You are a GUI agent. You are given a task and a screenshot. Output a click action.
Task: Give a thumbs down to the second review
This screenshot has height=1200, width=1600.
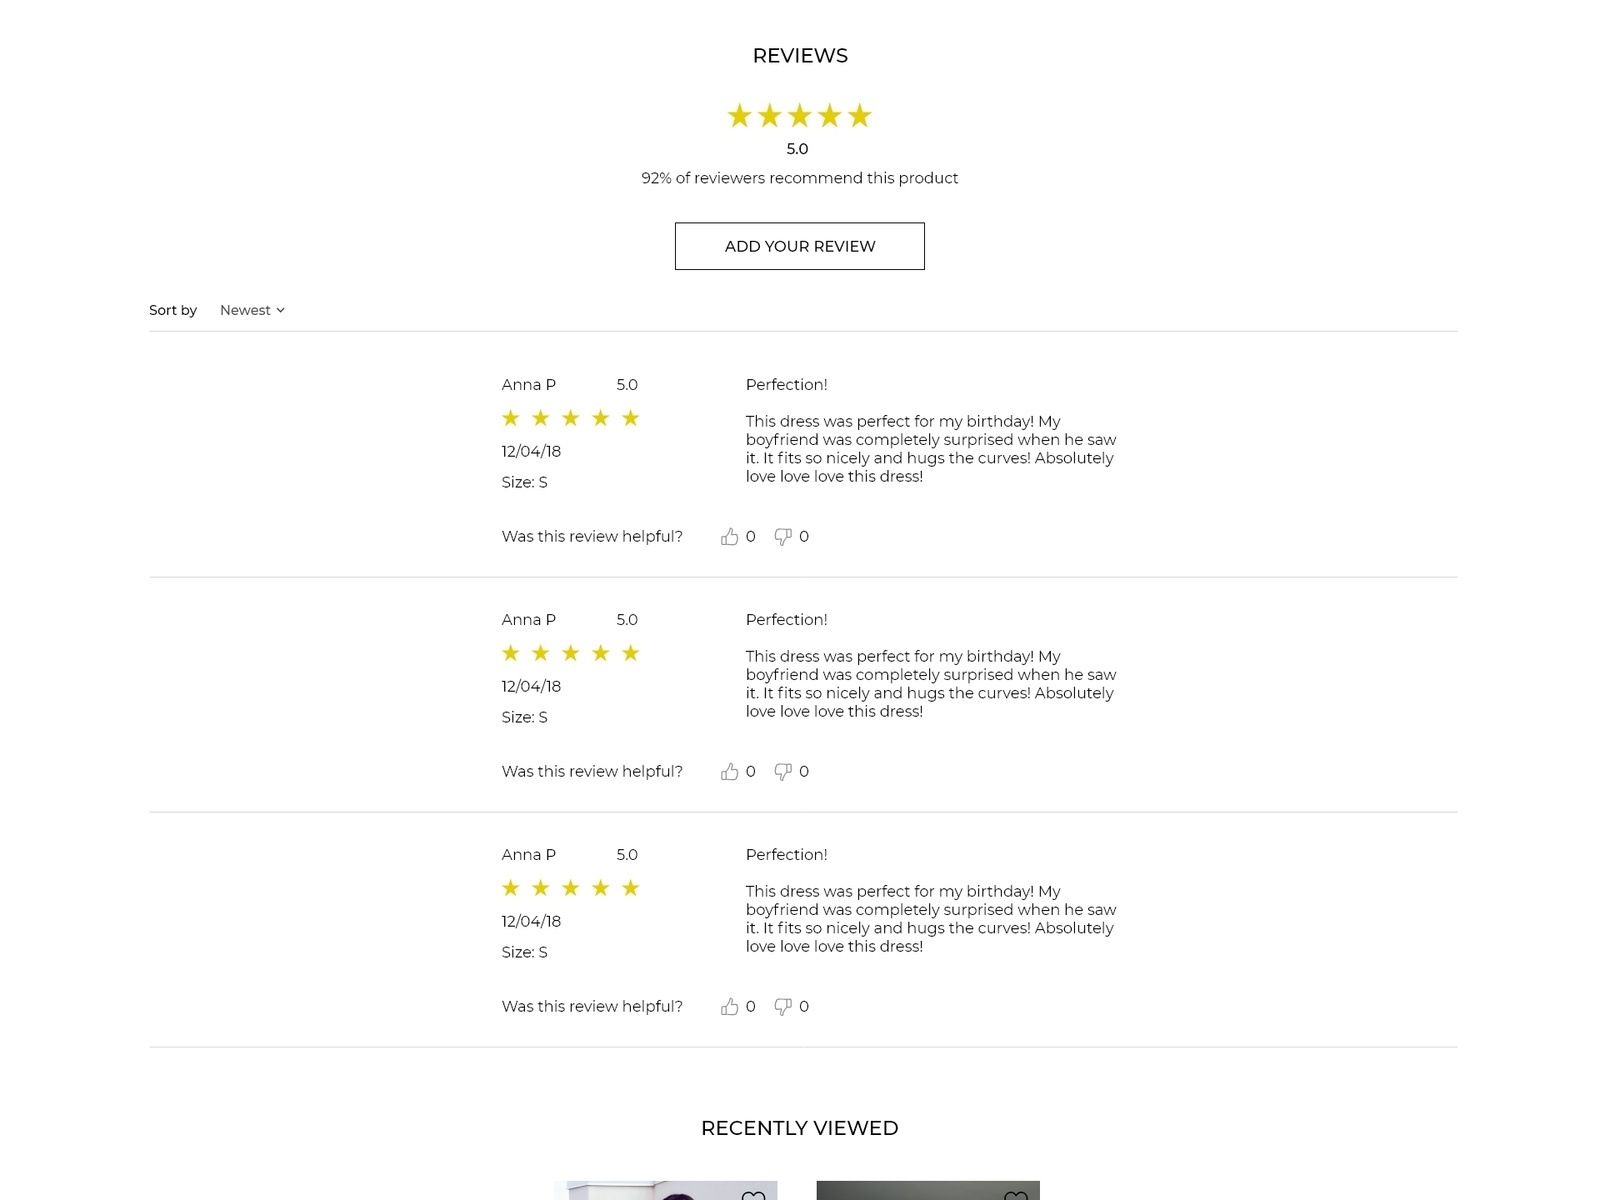tap(784, 771)
